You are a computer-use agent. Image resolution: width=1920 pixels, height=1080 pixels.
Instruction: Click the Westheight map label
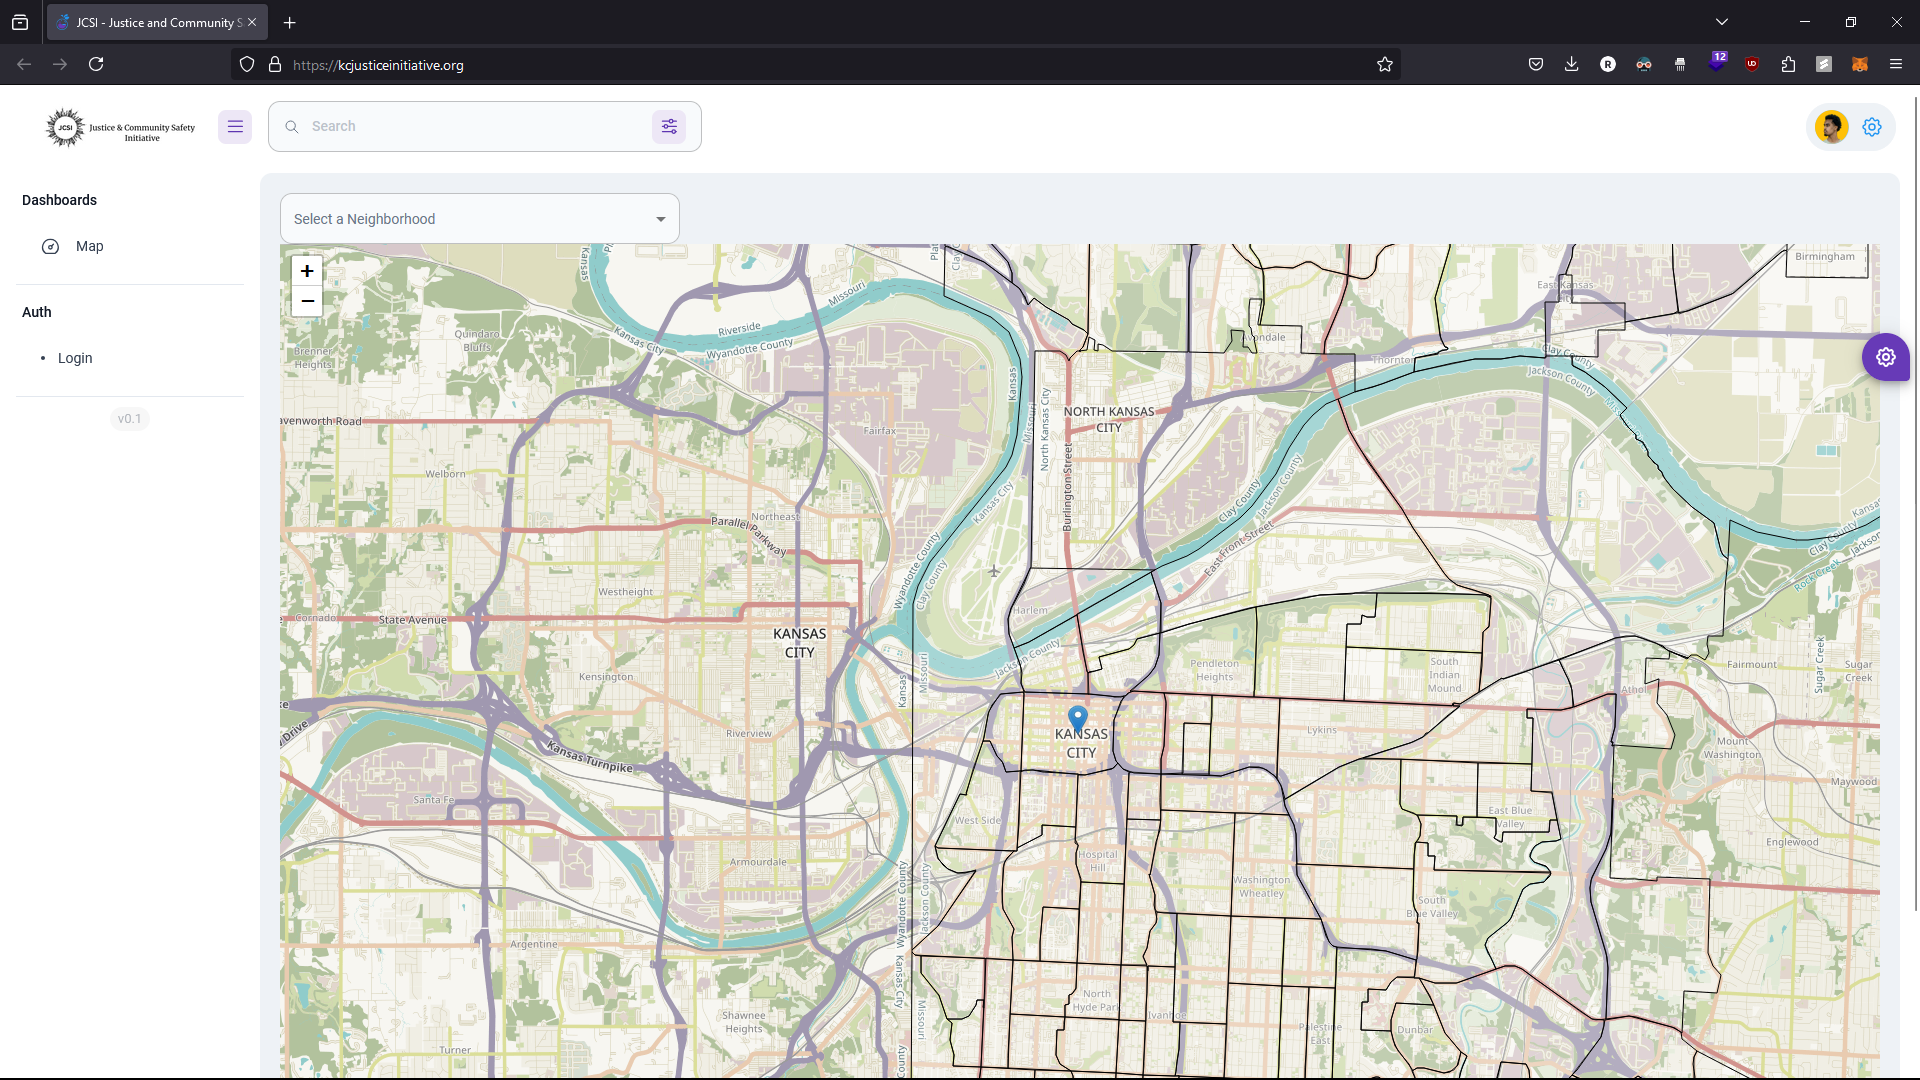click(x=625, y=592)
